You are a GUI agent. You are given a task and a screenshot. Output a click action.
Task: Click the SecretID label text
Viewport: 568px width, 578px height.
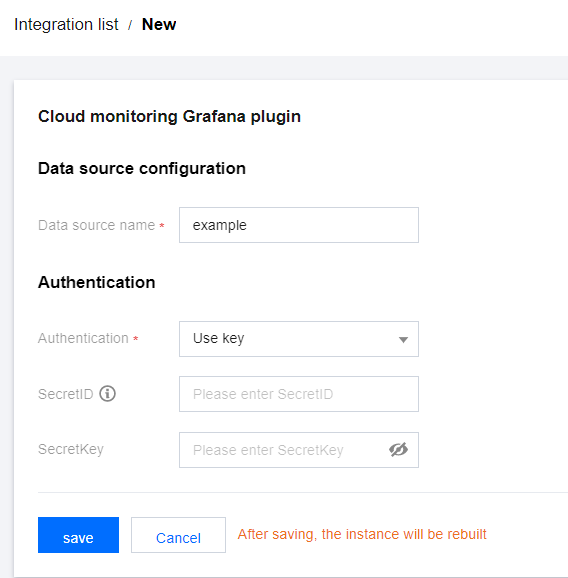66,394
